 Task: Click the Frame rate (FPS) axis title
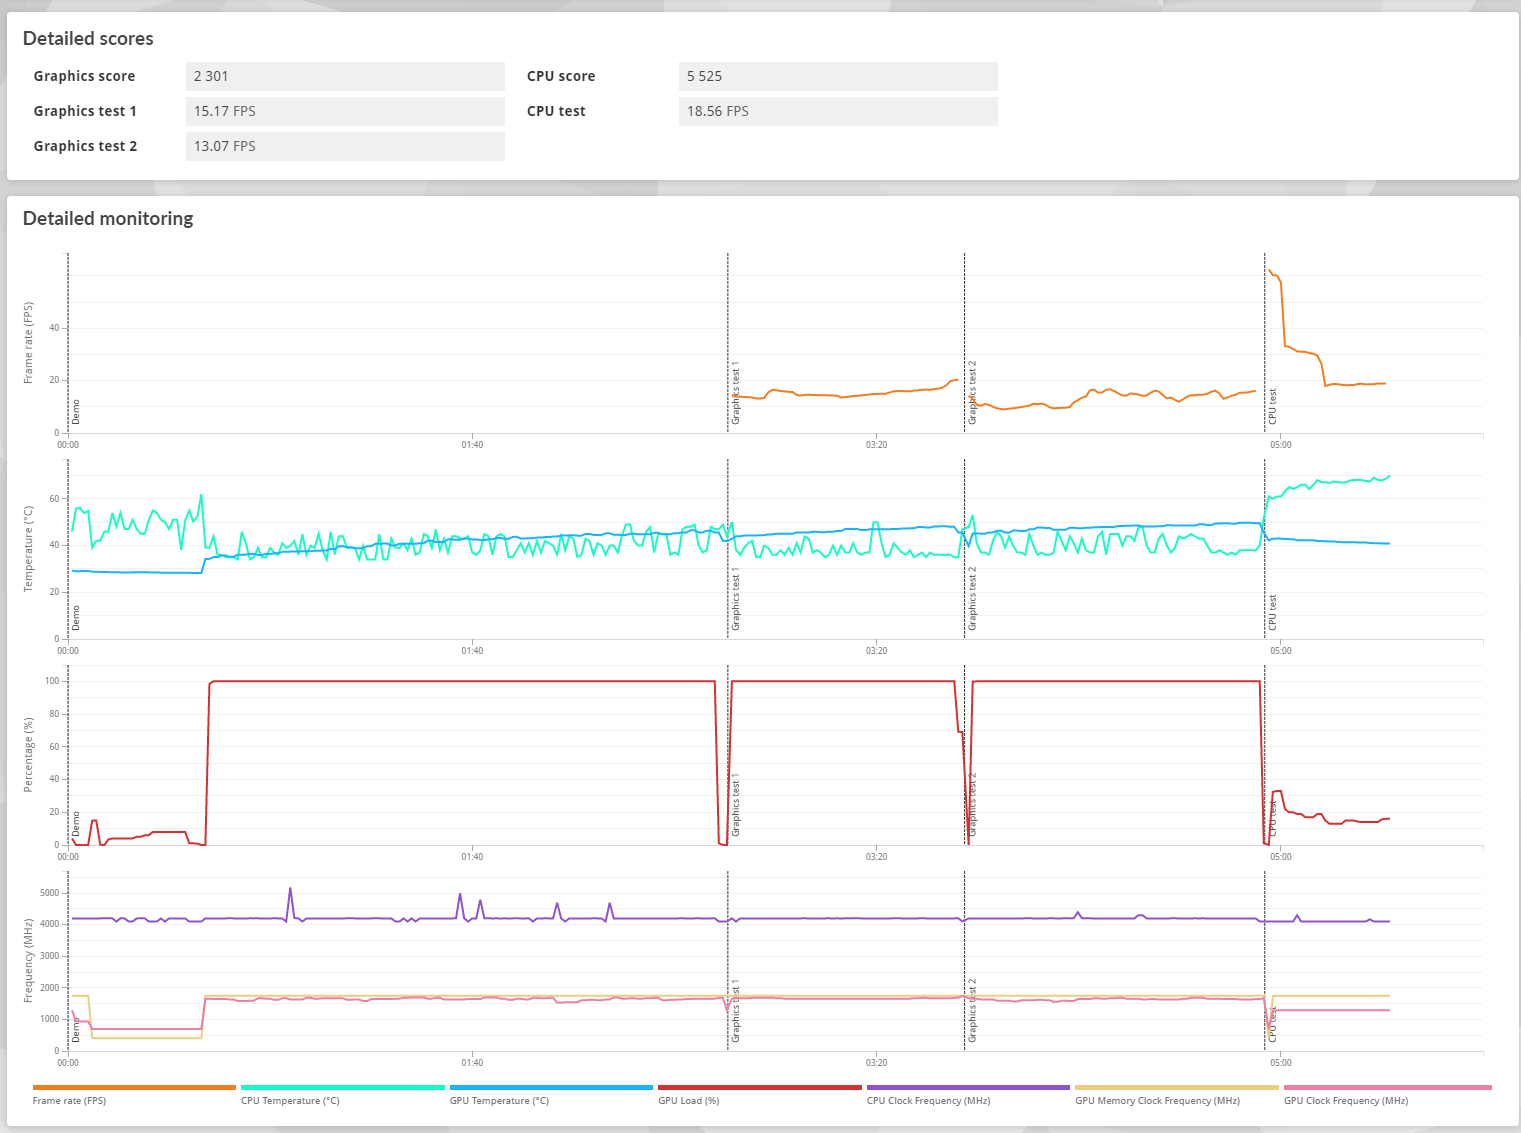[28, 343]
